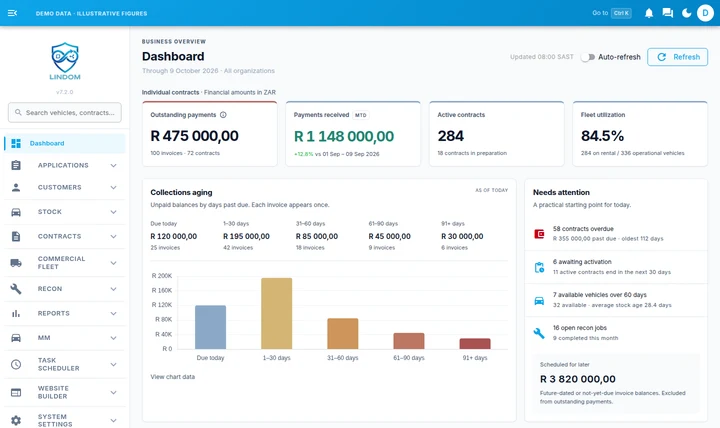
Task: Click the Go to Ctrl K shortcut
Action: click(612, 13)
